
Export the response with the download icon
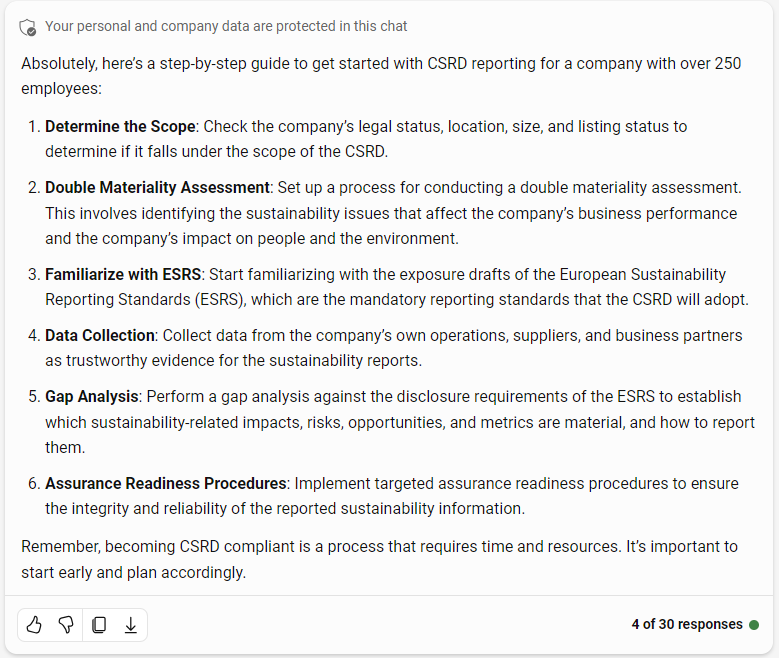(x=131, y=625)
